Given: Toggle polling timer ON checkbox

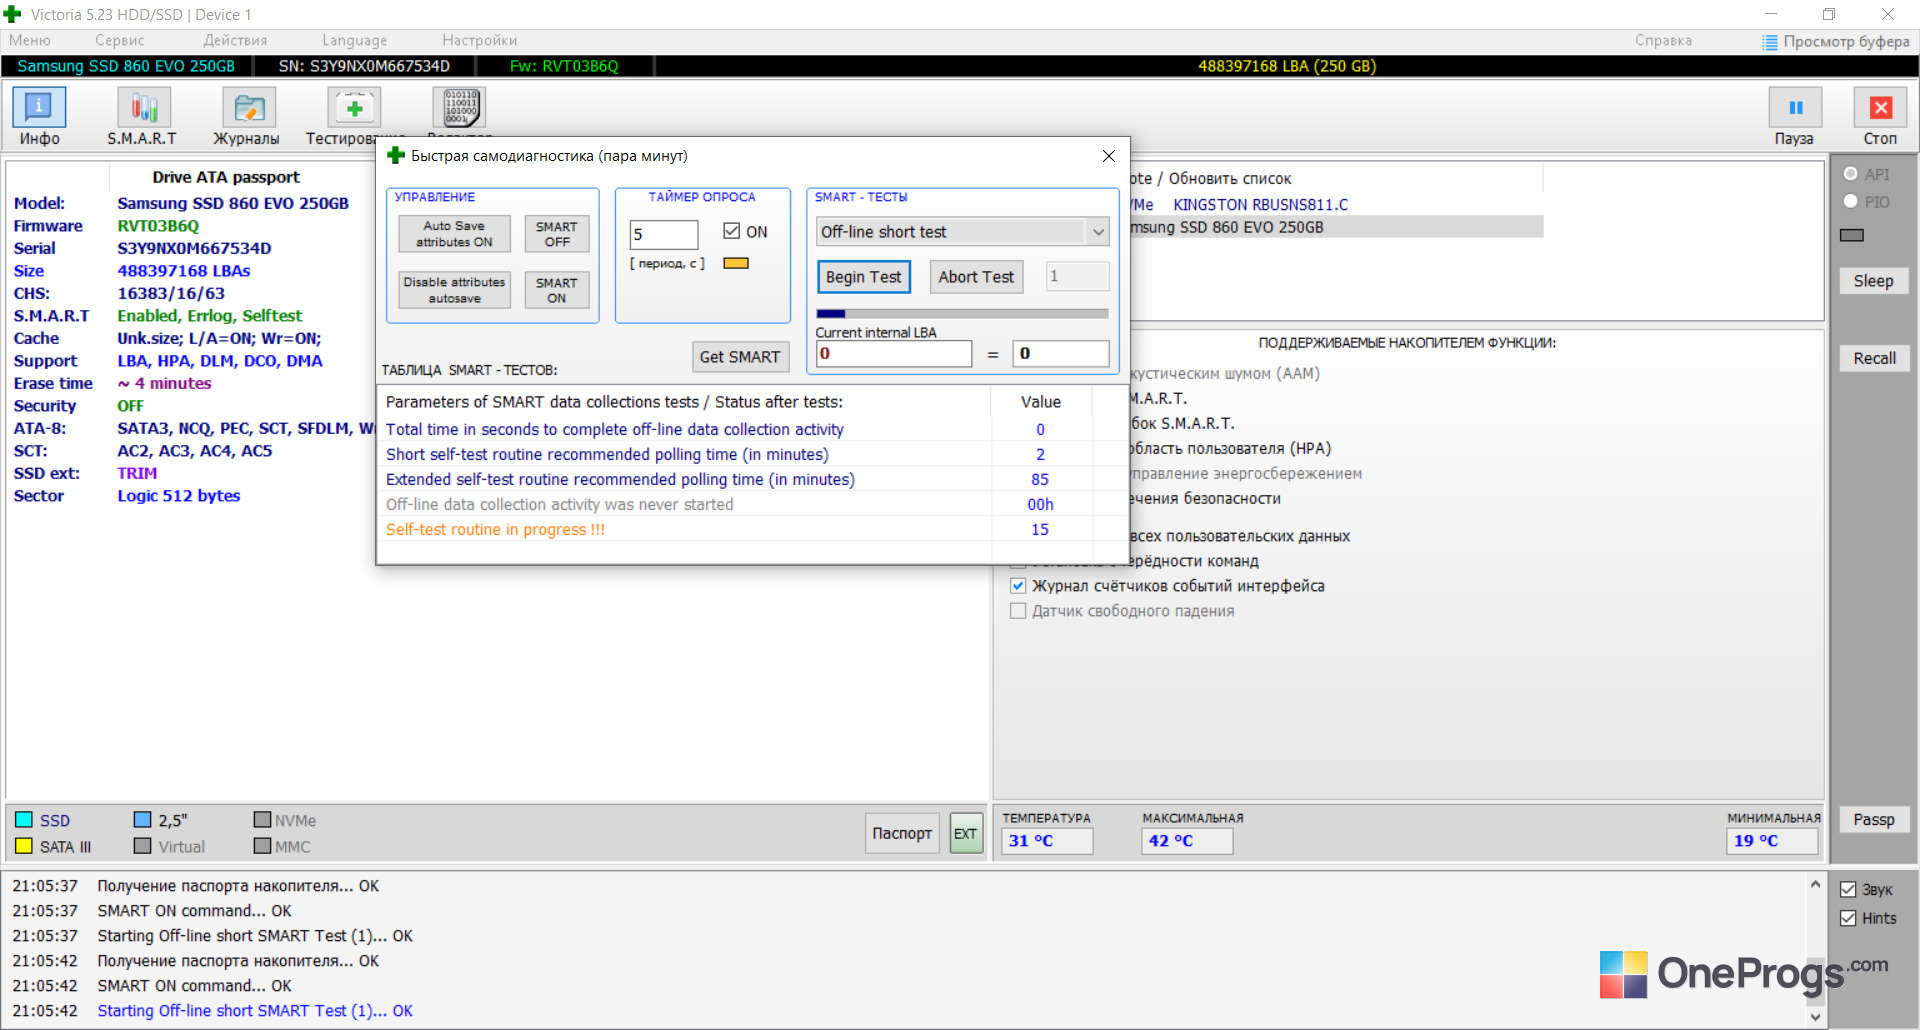Looking at the screenshot, I should click(x=732, y=231).
